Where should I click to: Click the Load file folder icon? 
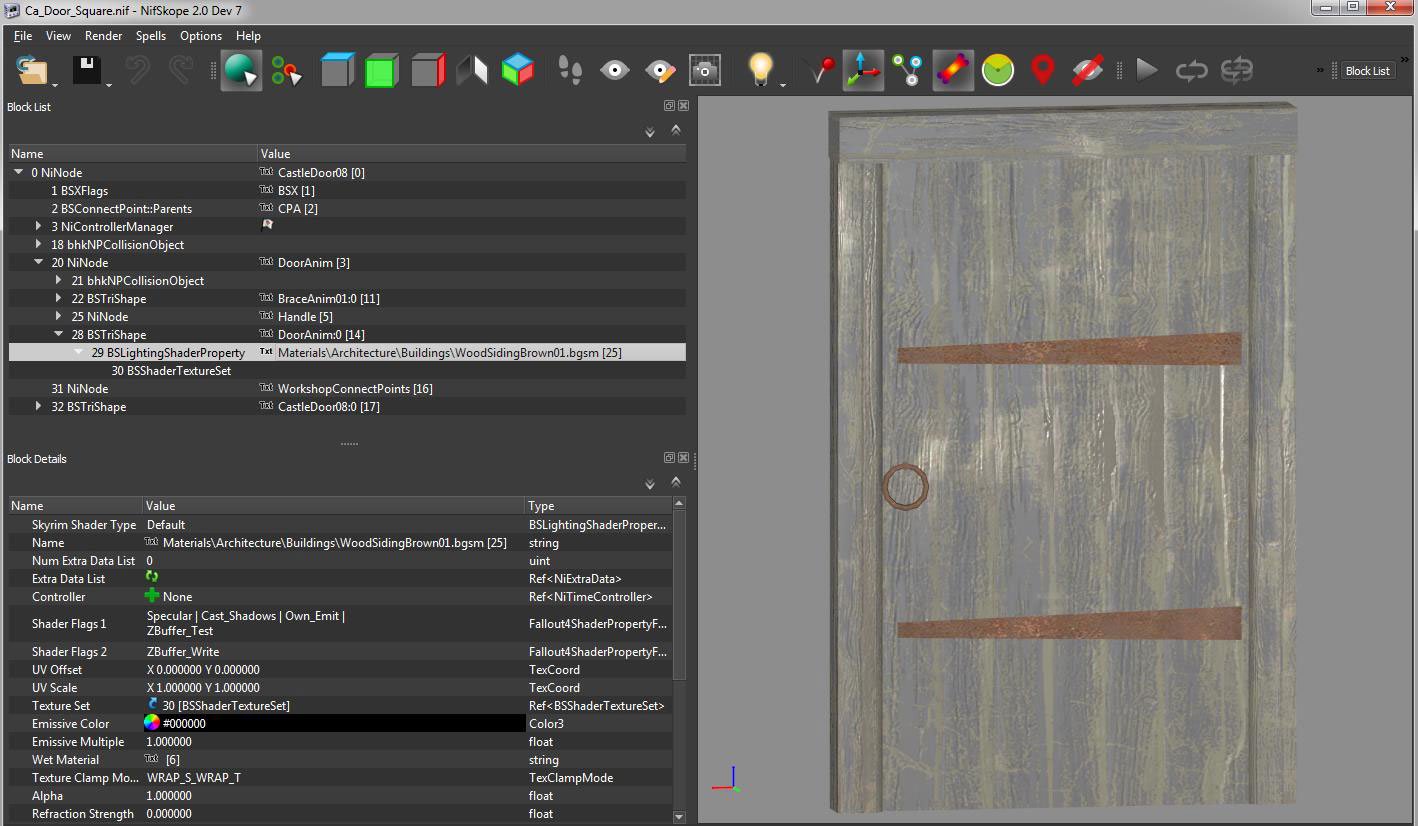(31, 71)
